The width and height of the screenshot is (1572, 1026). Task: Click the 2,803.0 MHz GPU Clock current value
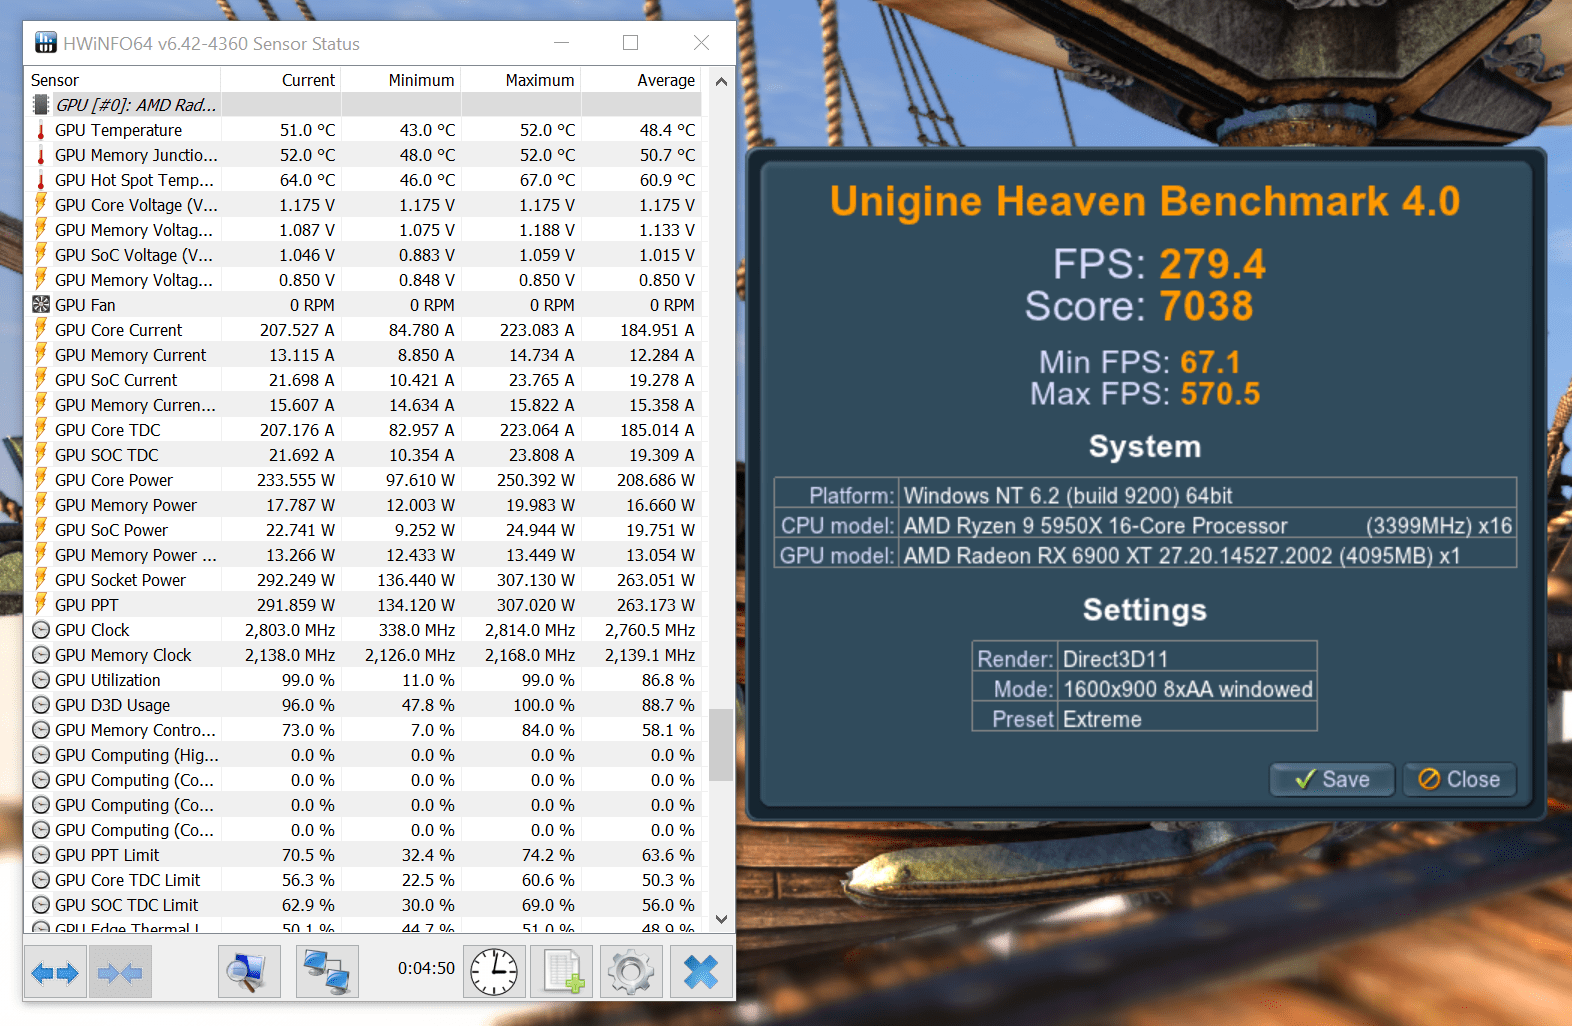click(290, 630)
